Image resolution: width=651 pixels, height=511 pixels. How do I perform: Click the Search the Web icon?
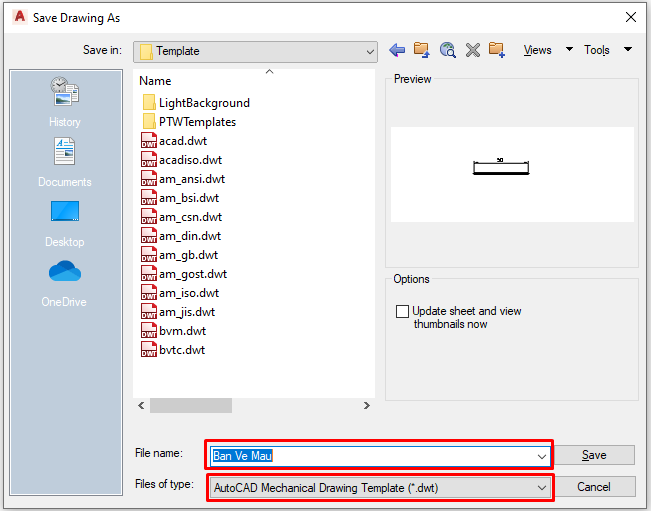pyautogui.click(x=447, y=50)
